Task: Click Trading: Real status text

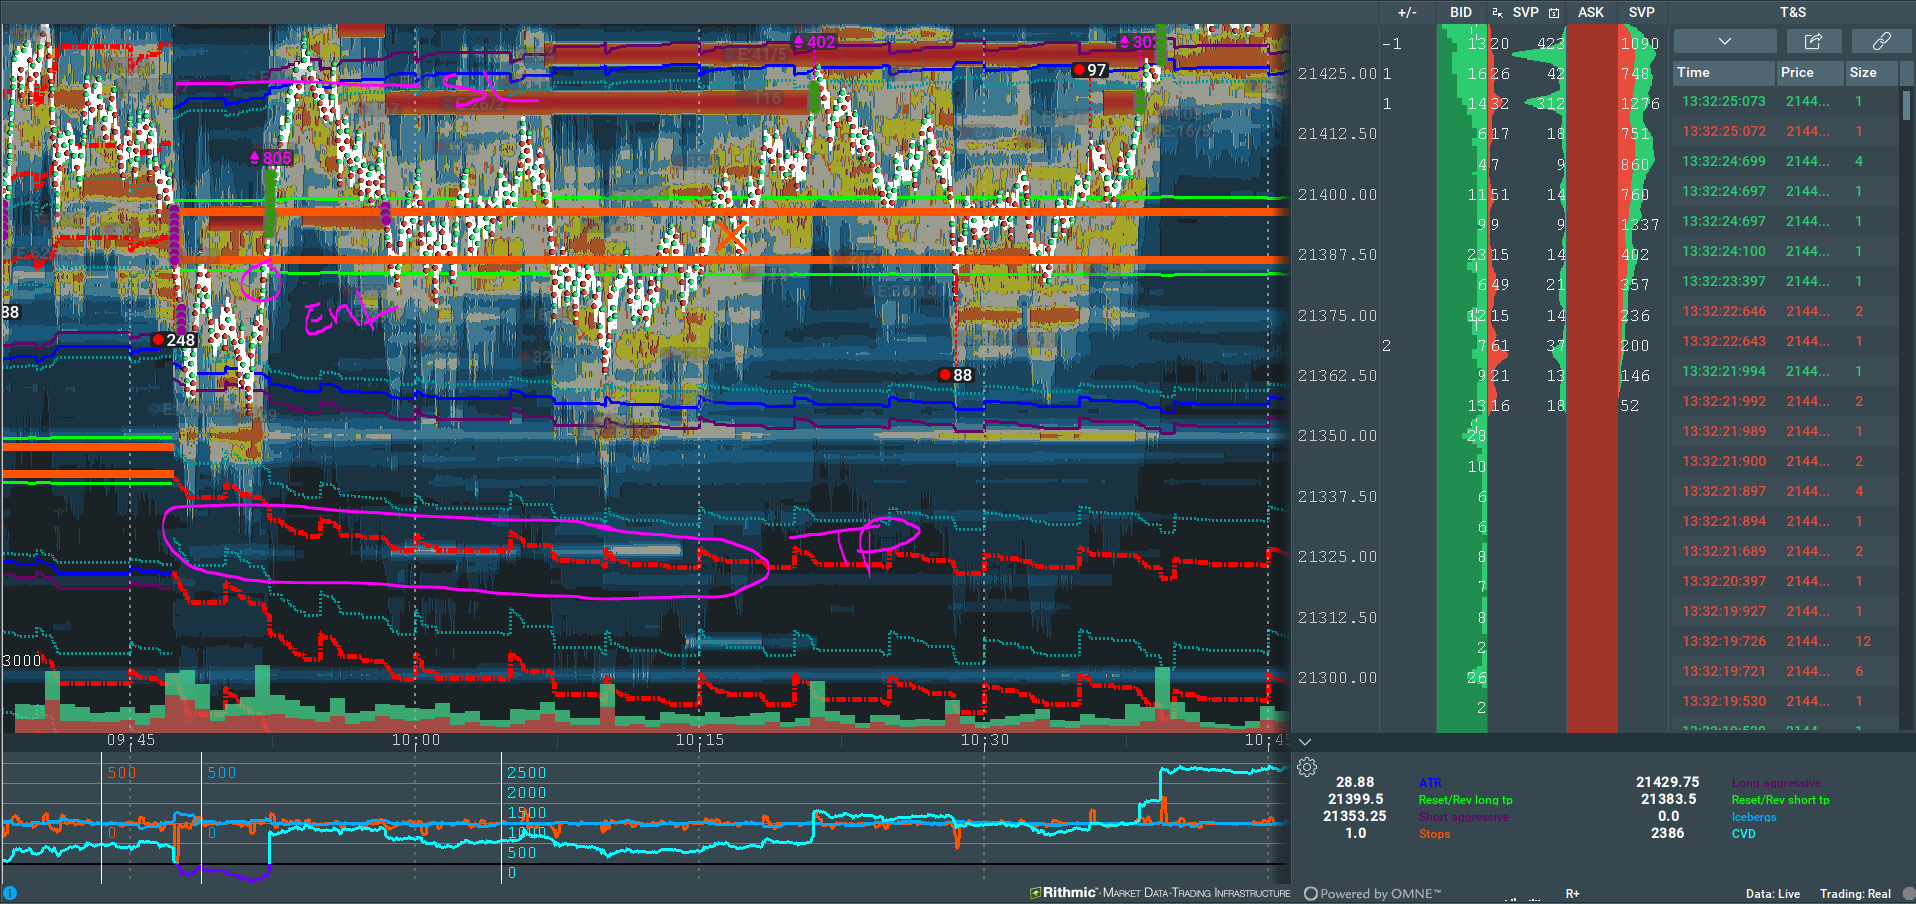Action: 1855,894
